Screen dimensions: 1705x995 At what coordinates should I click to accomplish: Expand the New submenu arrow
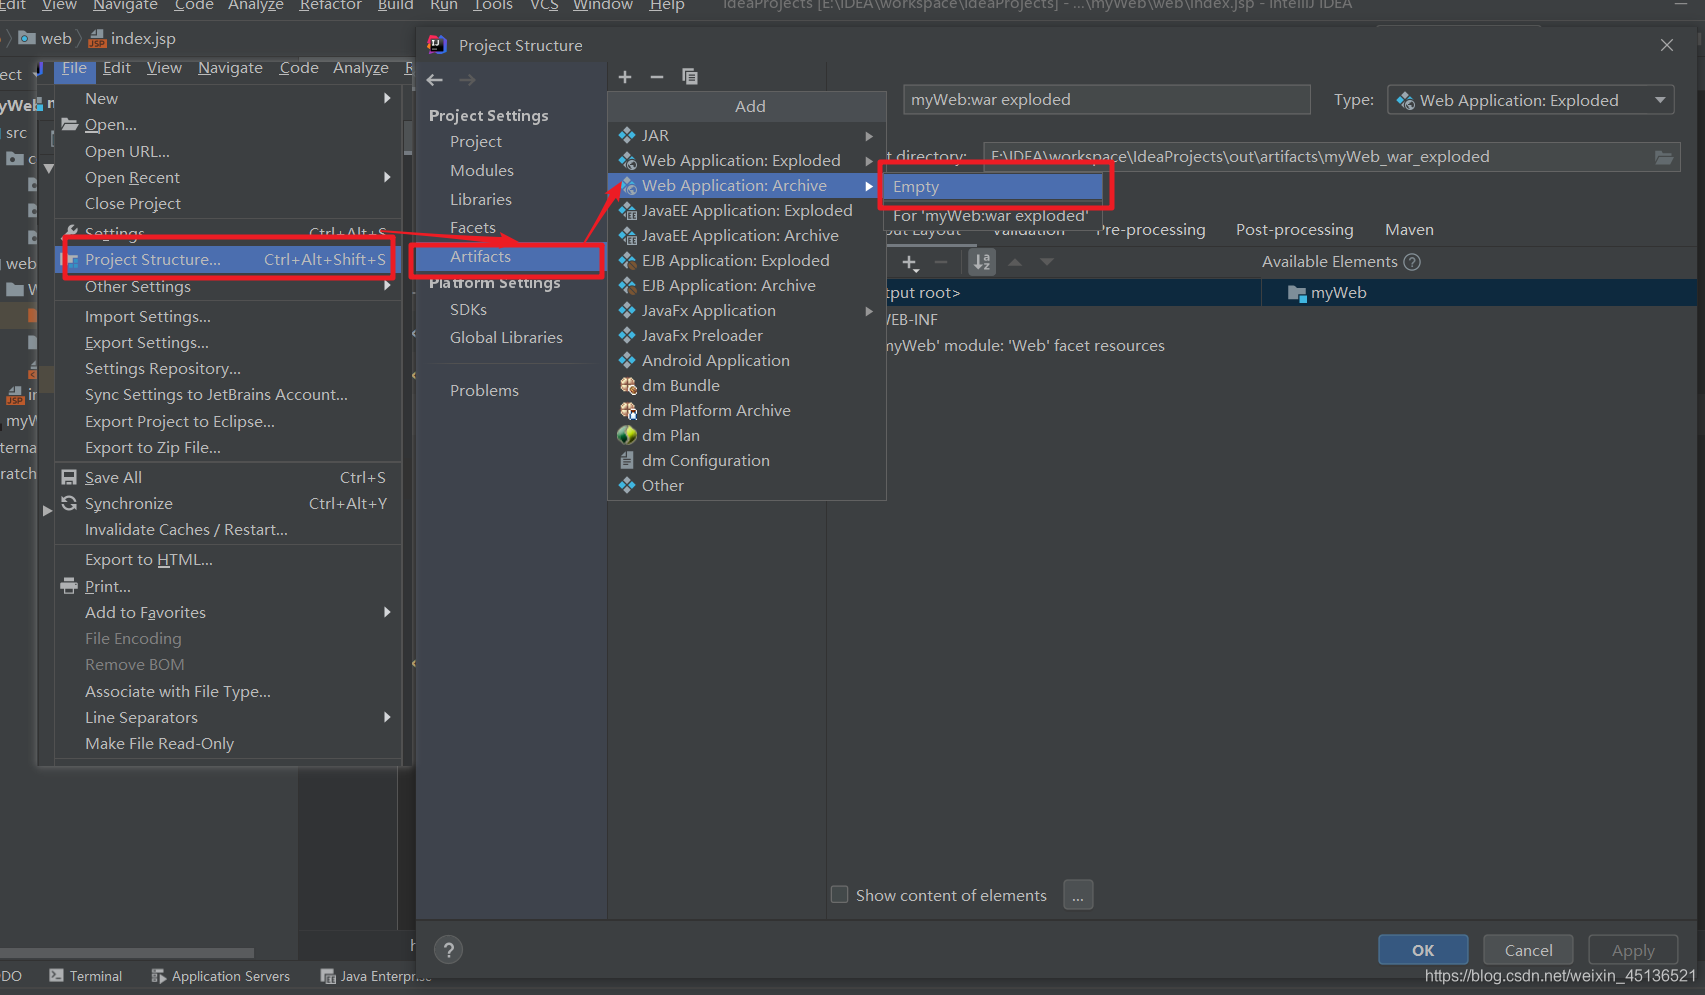click(x=387, y=98)
